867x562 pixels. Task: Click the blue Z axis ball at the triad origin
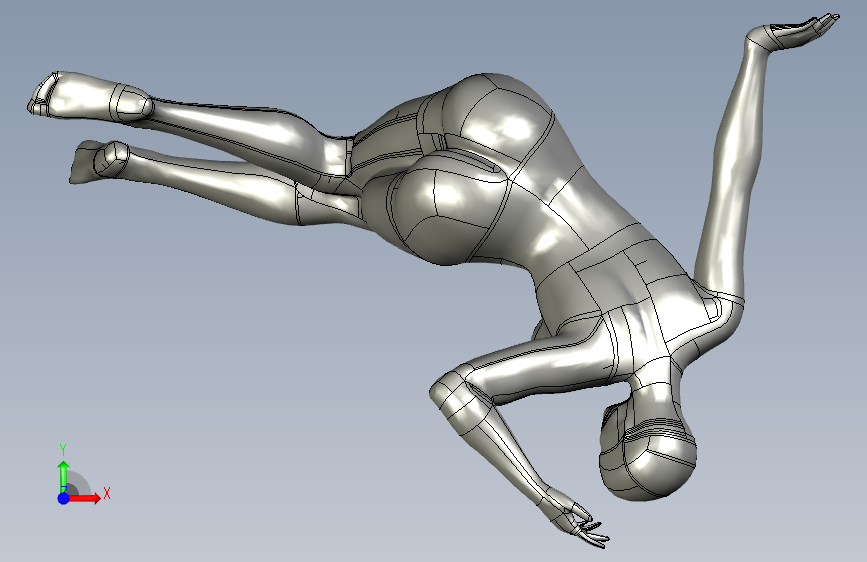tap(64, 498)
